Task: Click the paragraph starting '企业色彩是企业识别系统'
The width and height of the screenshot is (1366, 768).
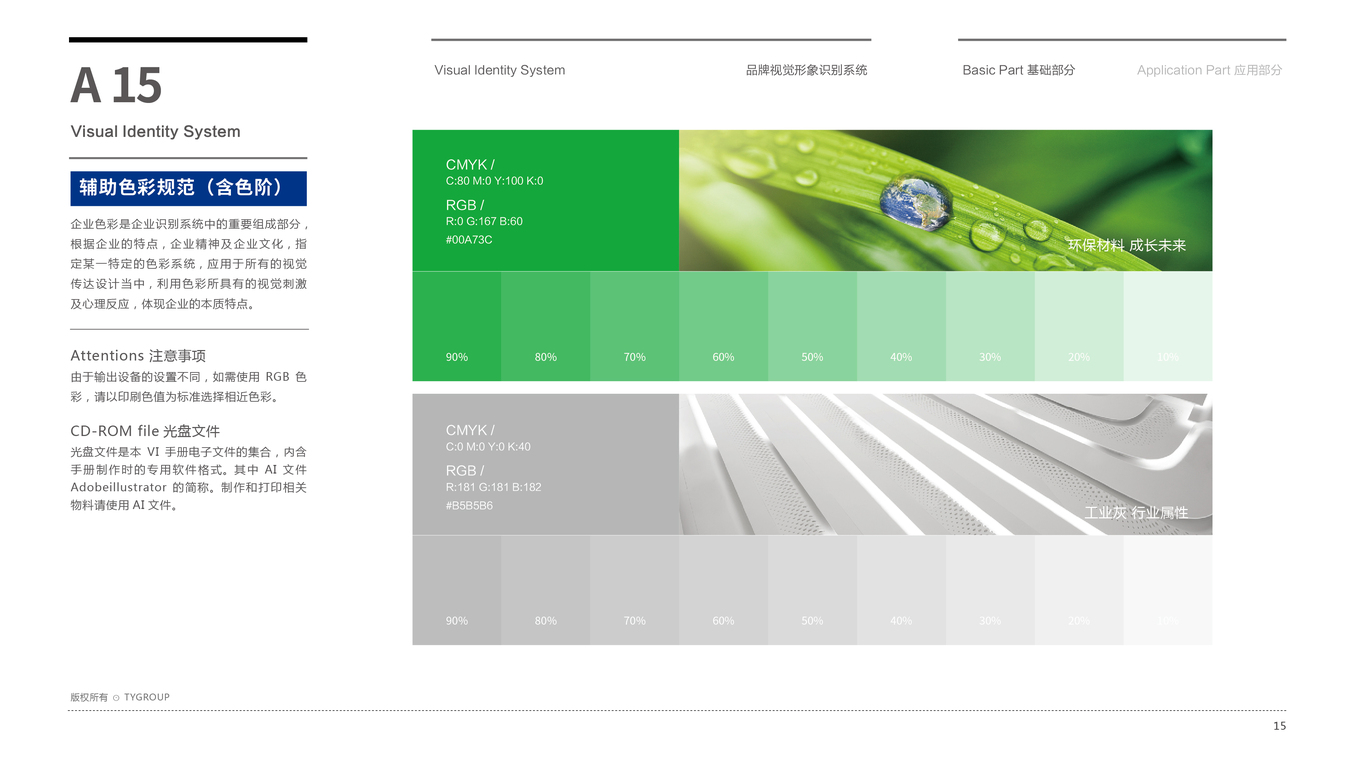Action: coord(189,264)
